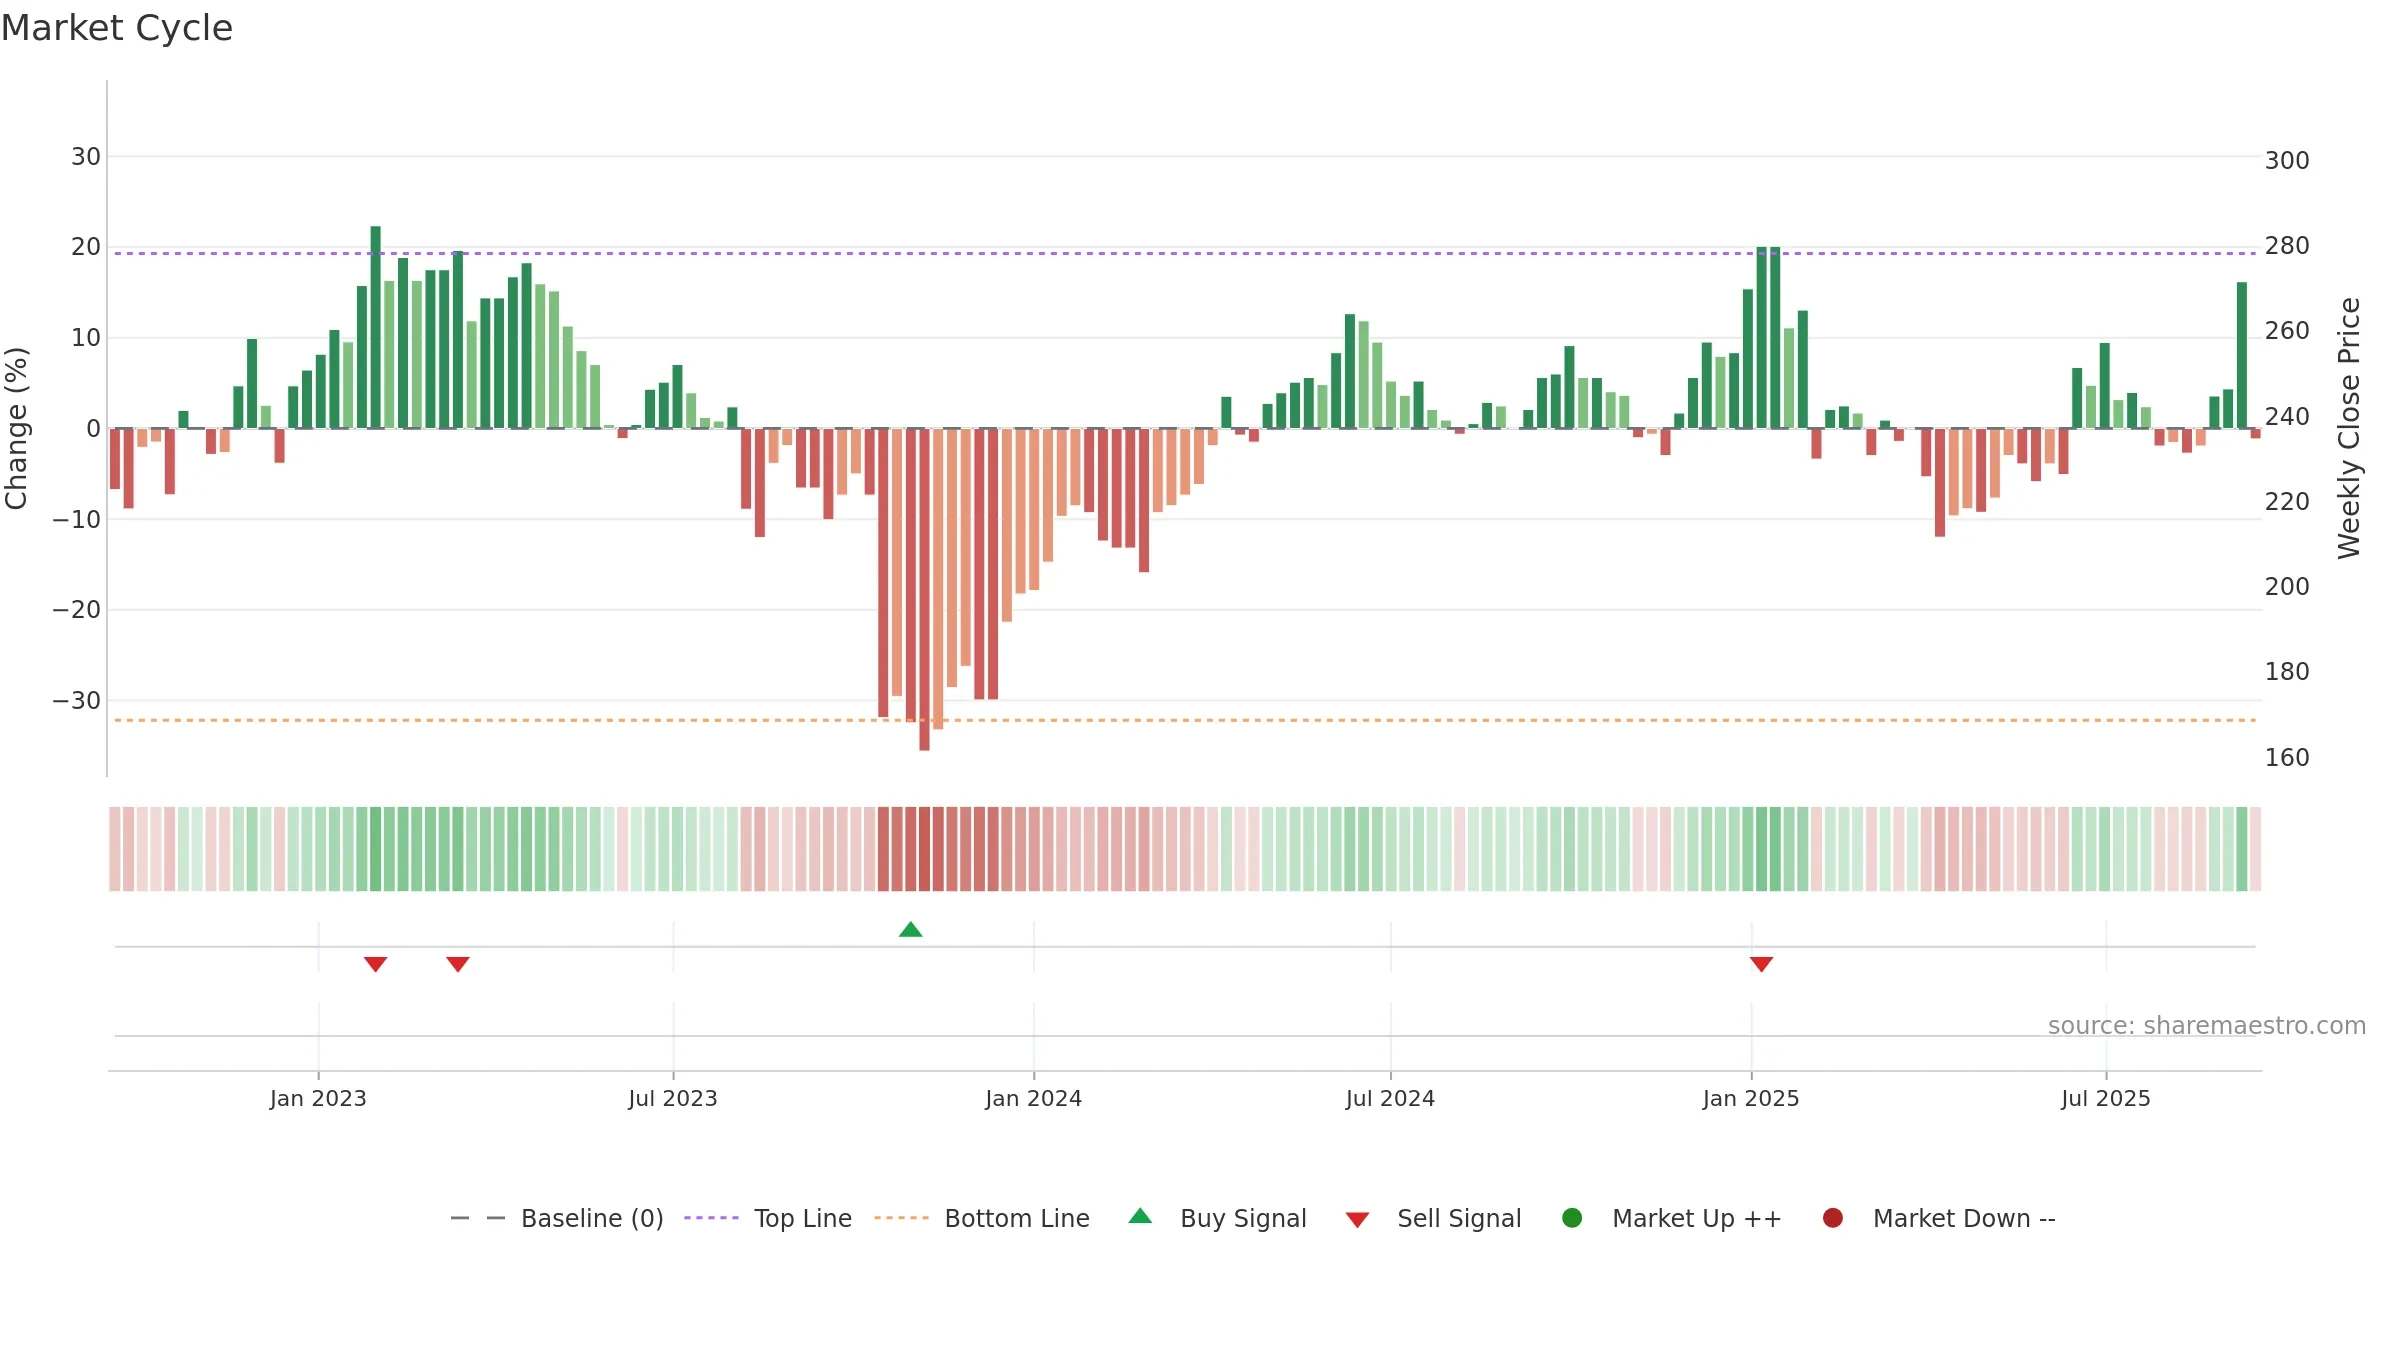Toggle the Sell Signal legend label
2400x1350 pixels.
(1459, 1218)
